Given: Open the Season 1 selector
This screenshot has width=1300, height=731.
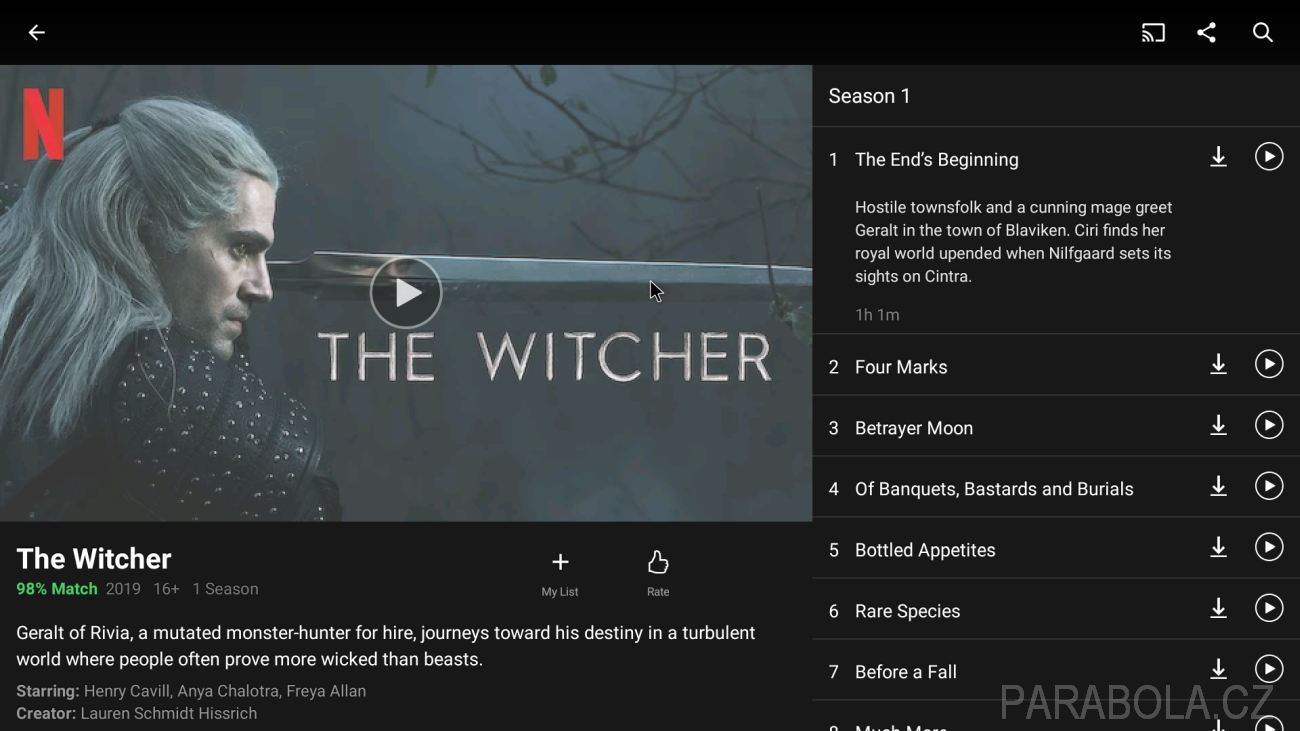Looking at the screenshot, I should pyautogui.click(x=870, y=96).
